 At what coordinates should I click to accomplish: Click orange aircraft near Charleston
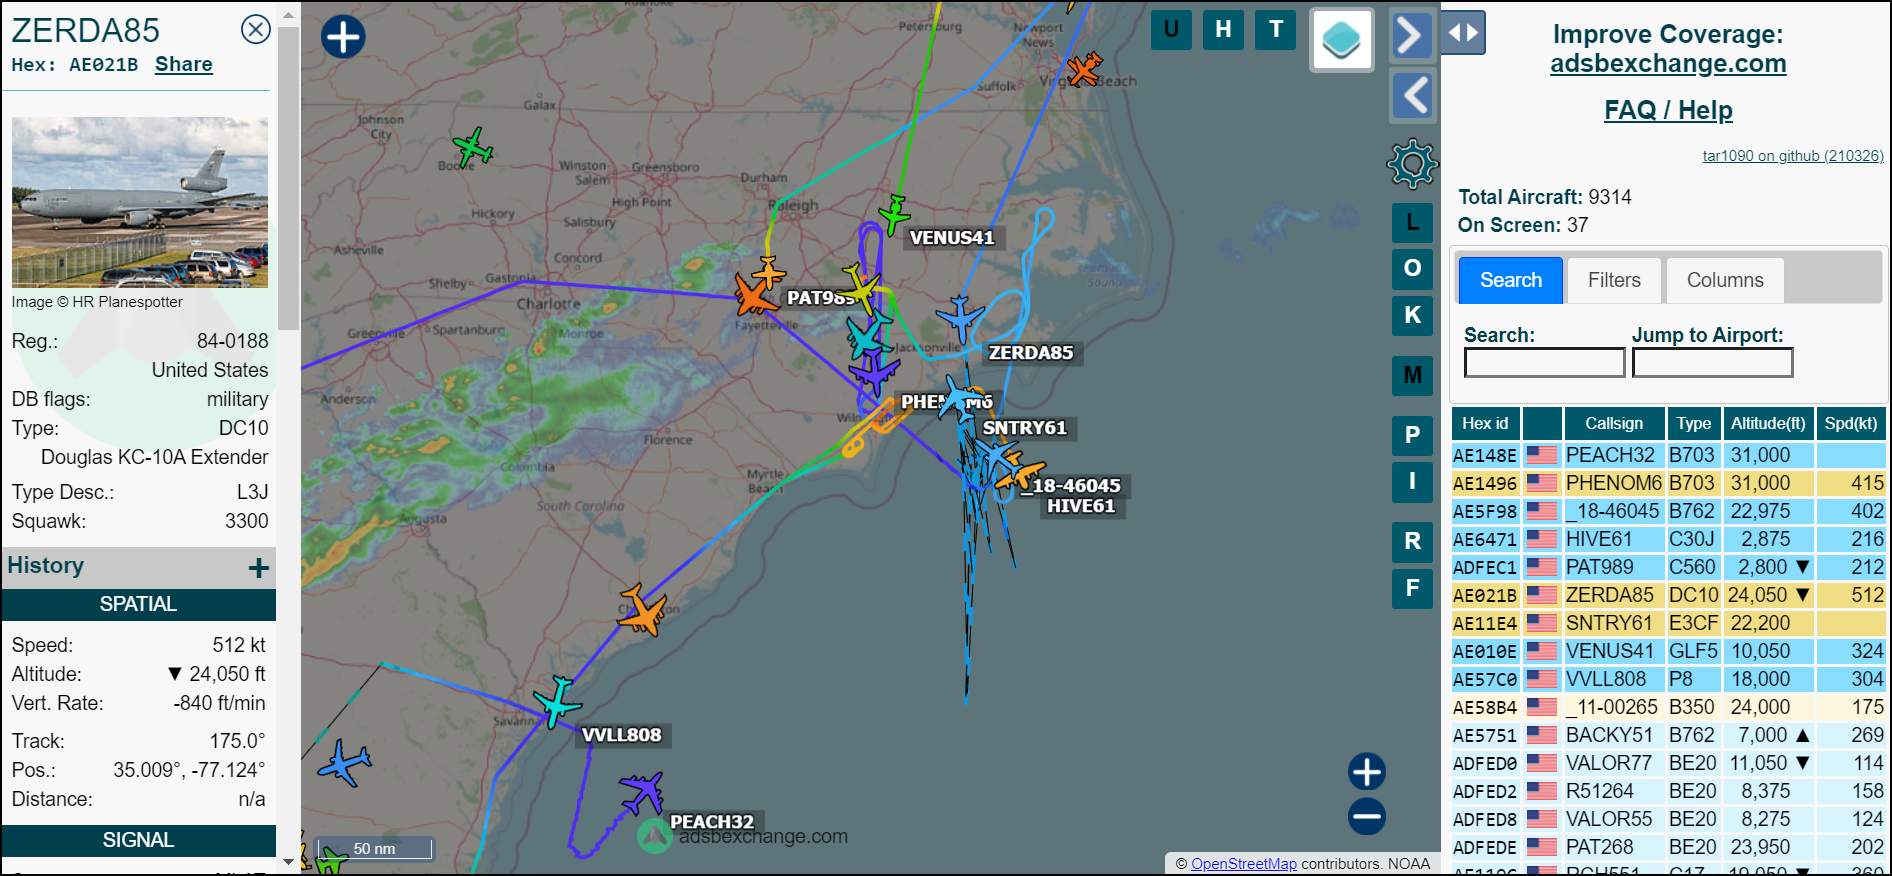(x=642, y=610)
